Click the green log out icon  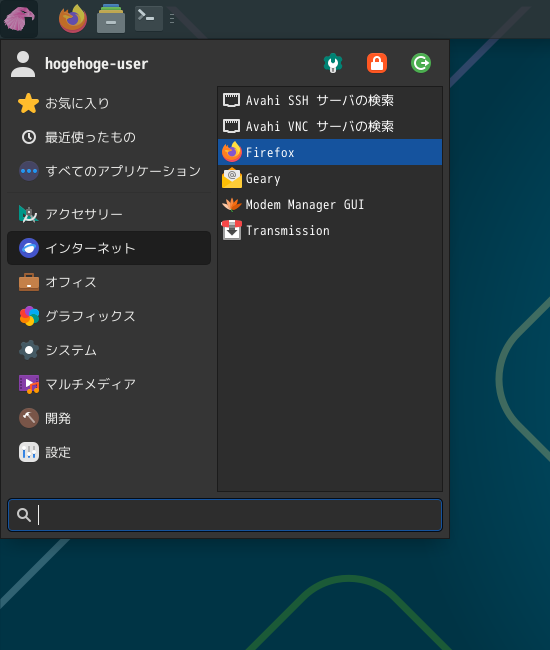coord(421,63)
